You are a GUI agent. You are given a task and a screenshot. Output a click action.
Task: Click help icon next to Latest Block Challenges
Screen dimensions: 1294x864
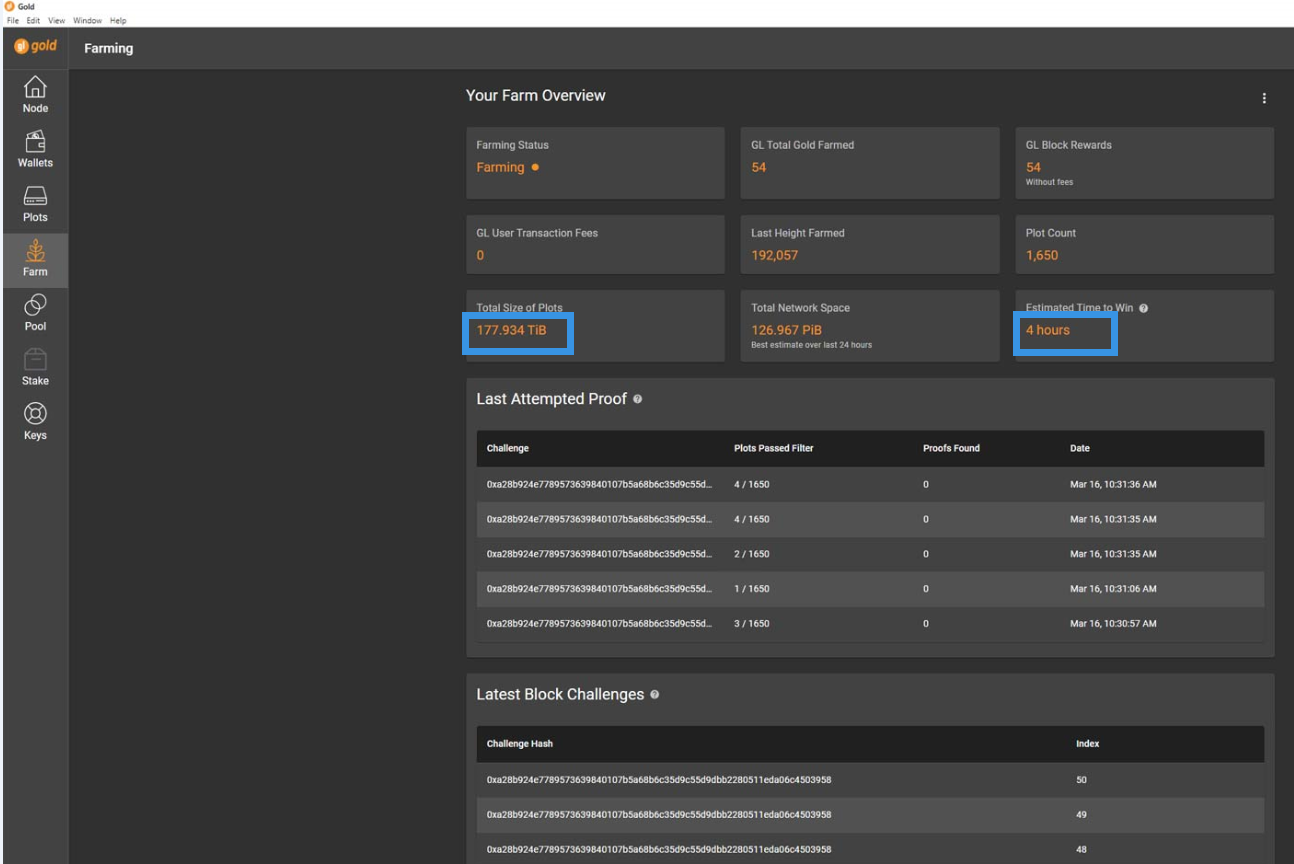tap(655, 695)
